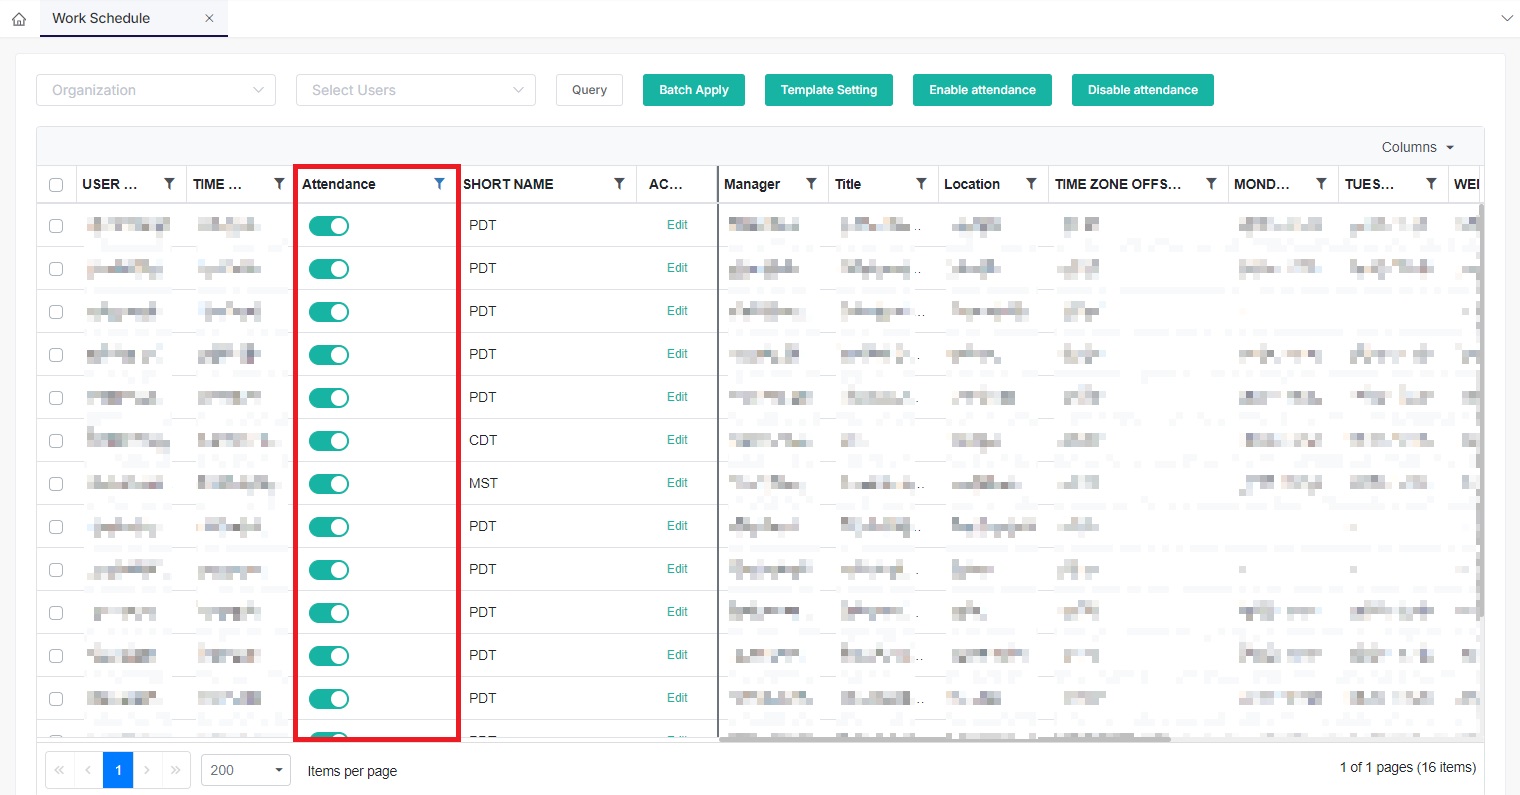Image resolution: width=1520 pixels, height=795 pixels.
Task: Tick the checkbox in the MST row
Action: (56, 484)
